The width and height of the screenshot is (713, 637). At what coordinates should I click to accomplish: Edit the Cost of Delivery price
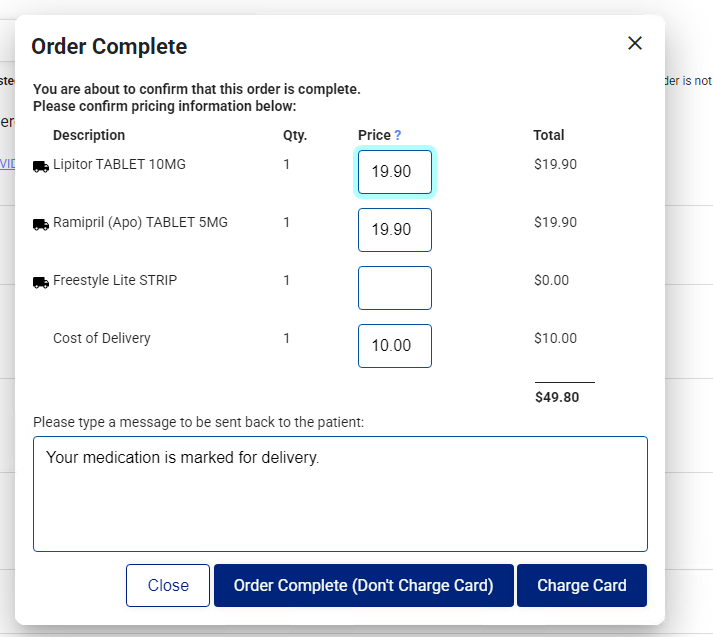[x=395, y=346]
